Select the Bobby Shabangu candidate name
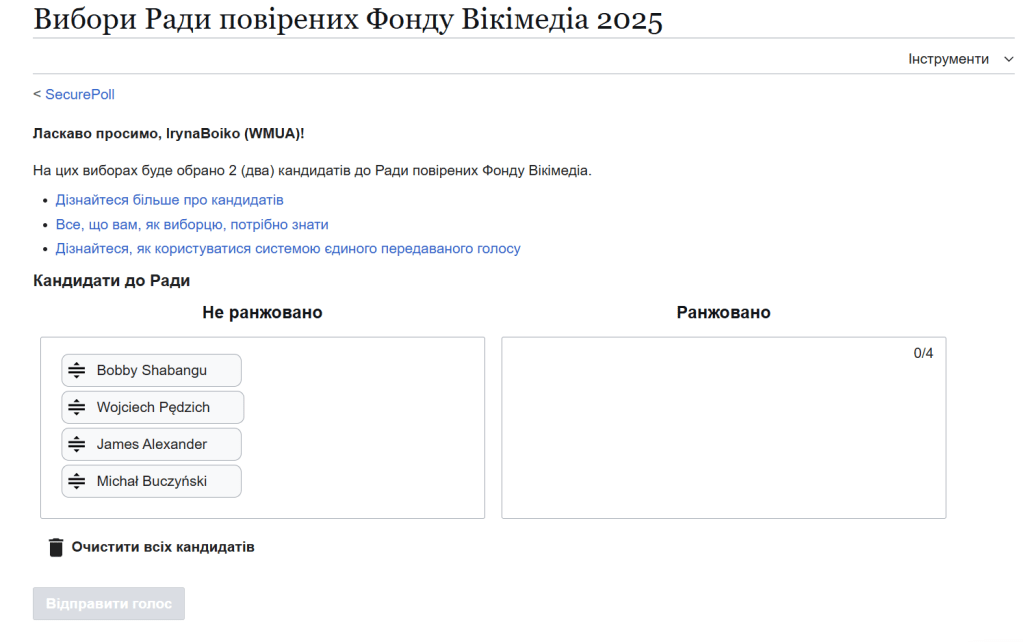This screenshot has width=1023, height=642. [152, 370]
